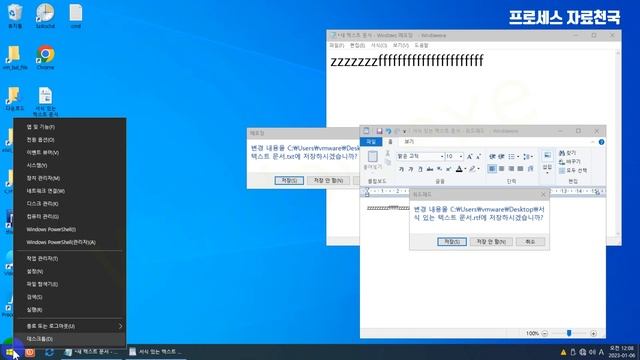Click the taskbar clock showing 12:08
This screenshot has height=360, width=640.
(622, 352)
